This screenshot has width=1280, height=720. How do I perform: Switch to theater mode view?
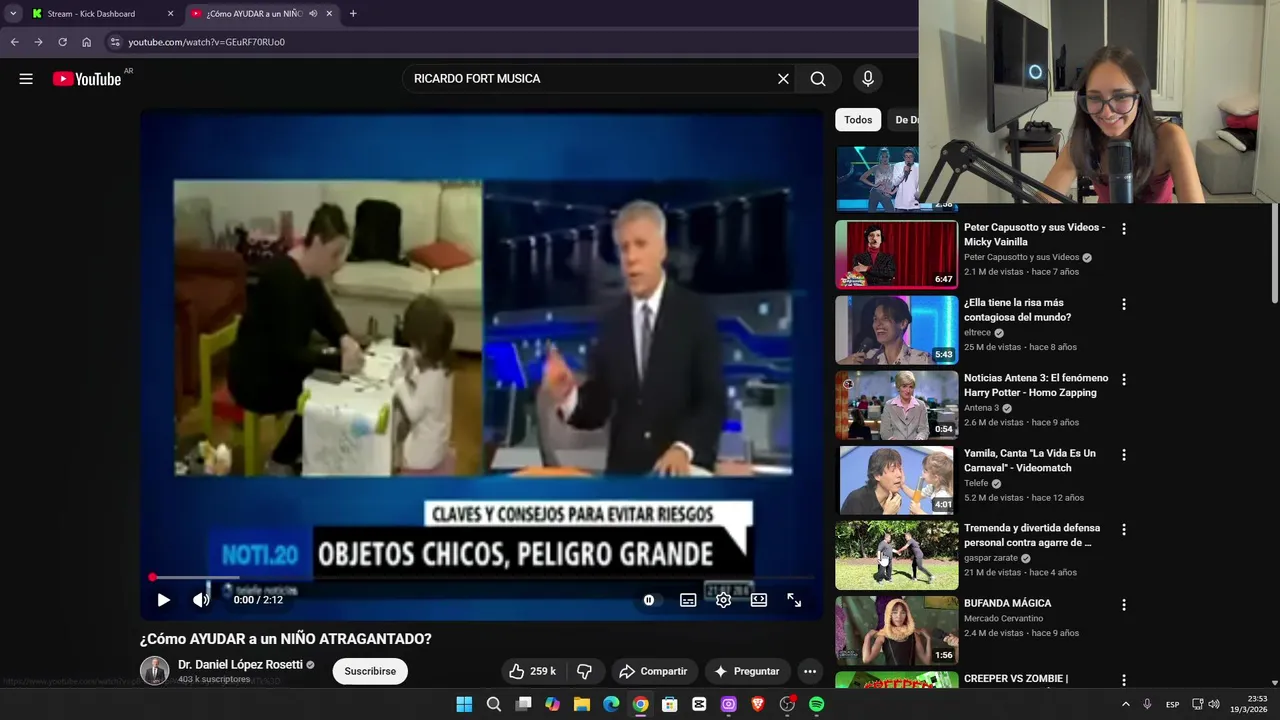pos(759,600)
